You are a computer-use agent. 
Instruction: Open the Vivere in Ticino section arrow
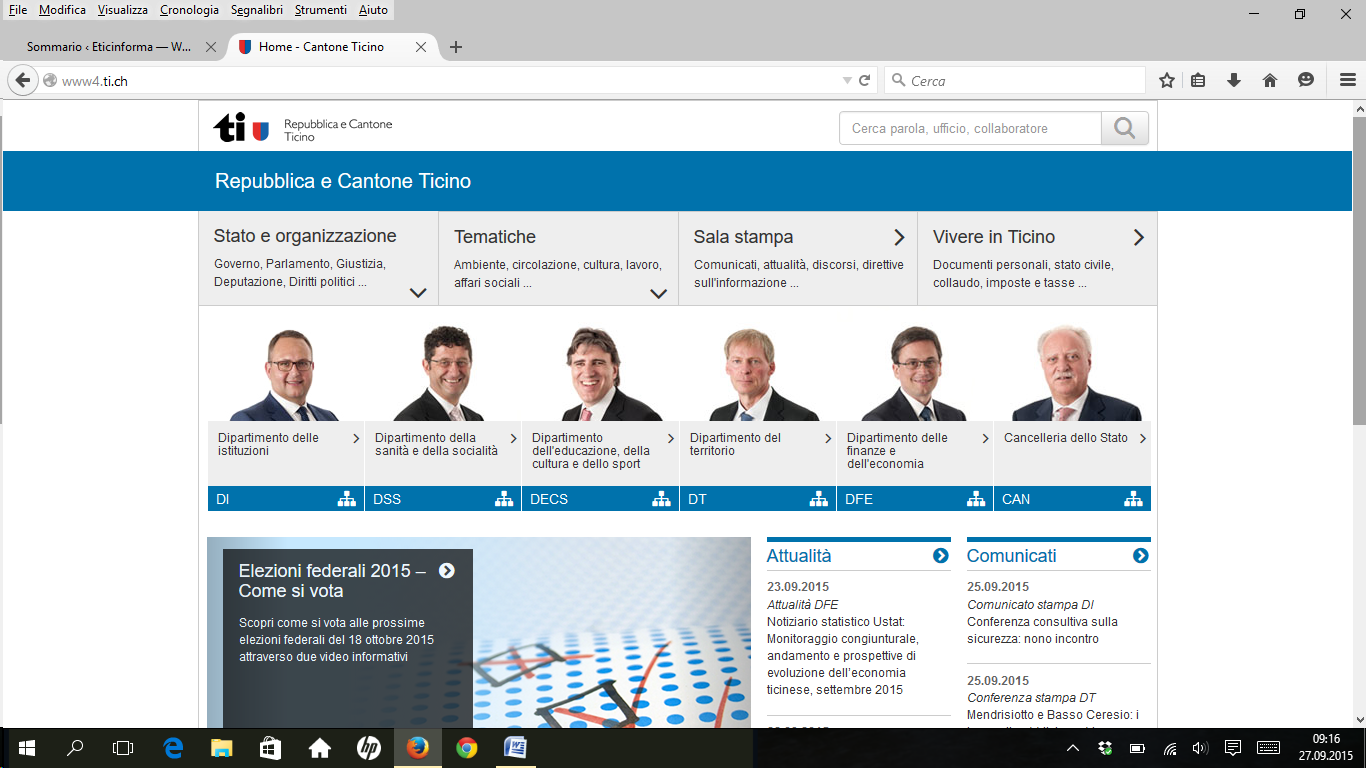1138,237
